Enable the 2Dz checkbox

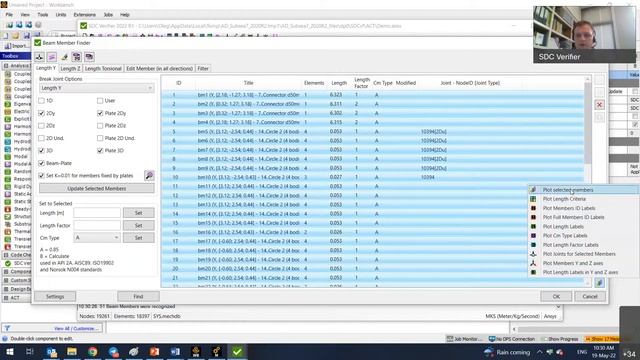point(41,126)
